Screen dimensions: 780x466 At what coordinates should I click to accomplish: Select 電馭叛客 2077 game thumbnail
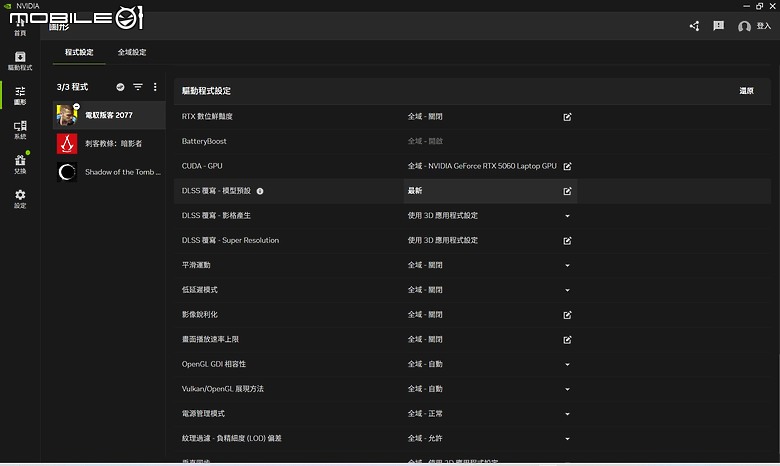tap(67, 115)
